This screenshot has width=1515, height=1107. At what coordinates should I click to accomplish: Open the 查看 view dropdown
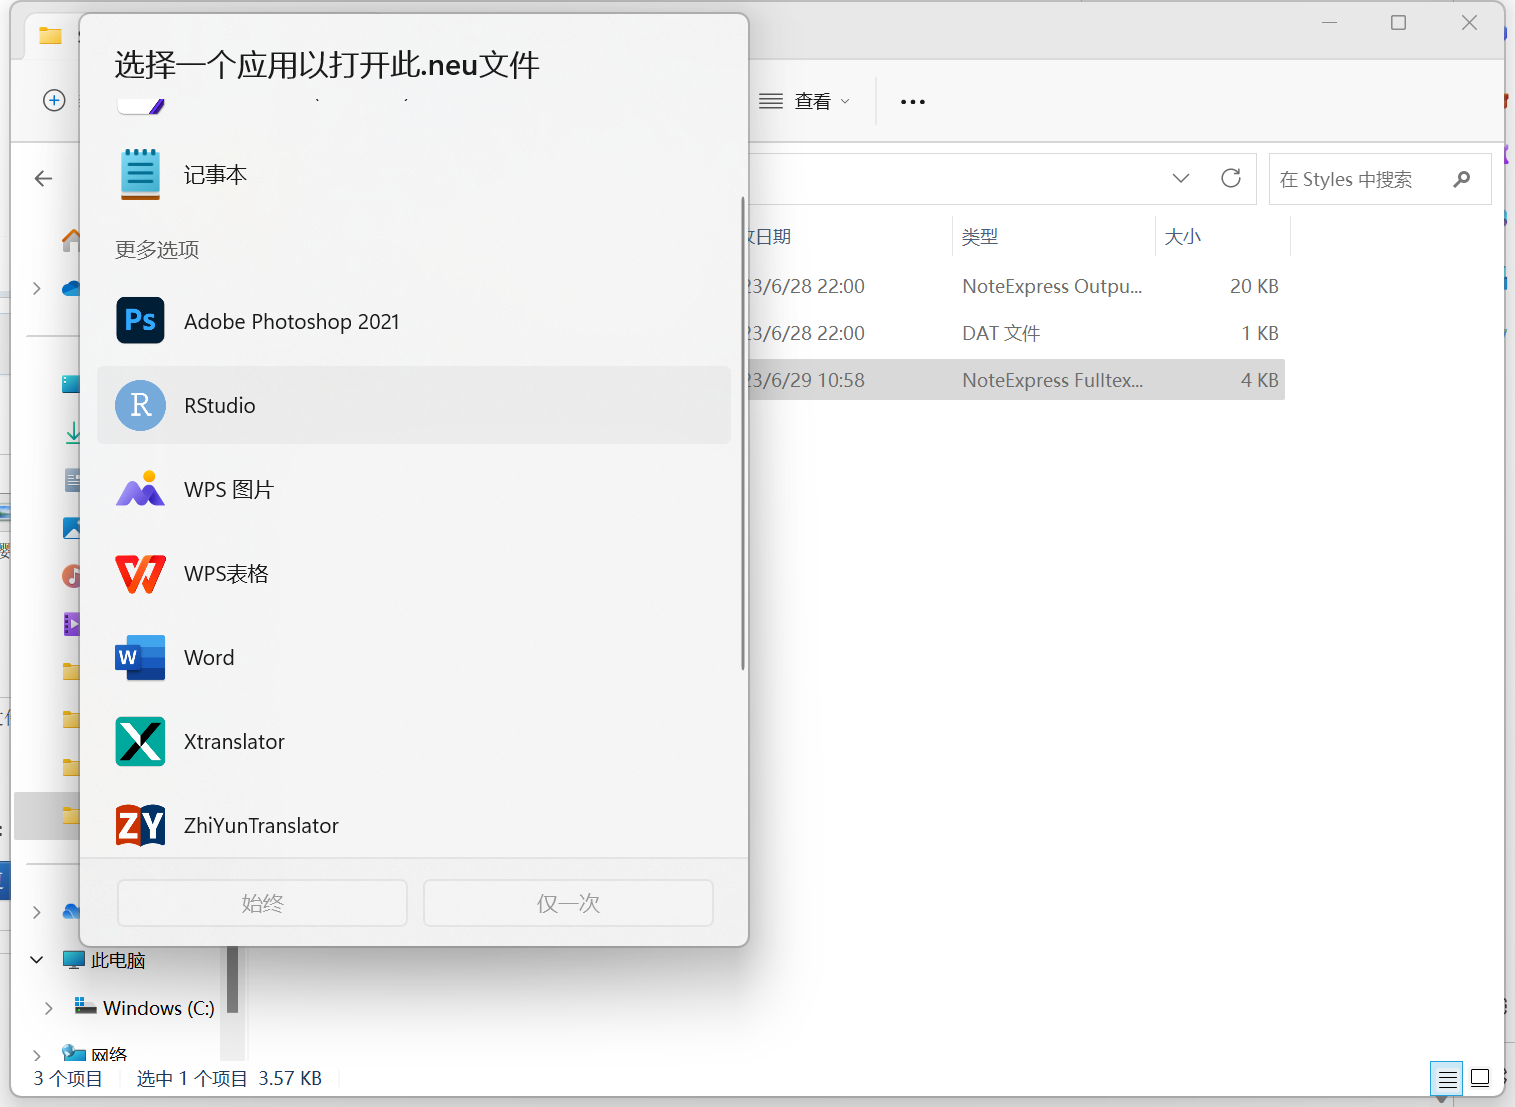(x=805, y=101)
